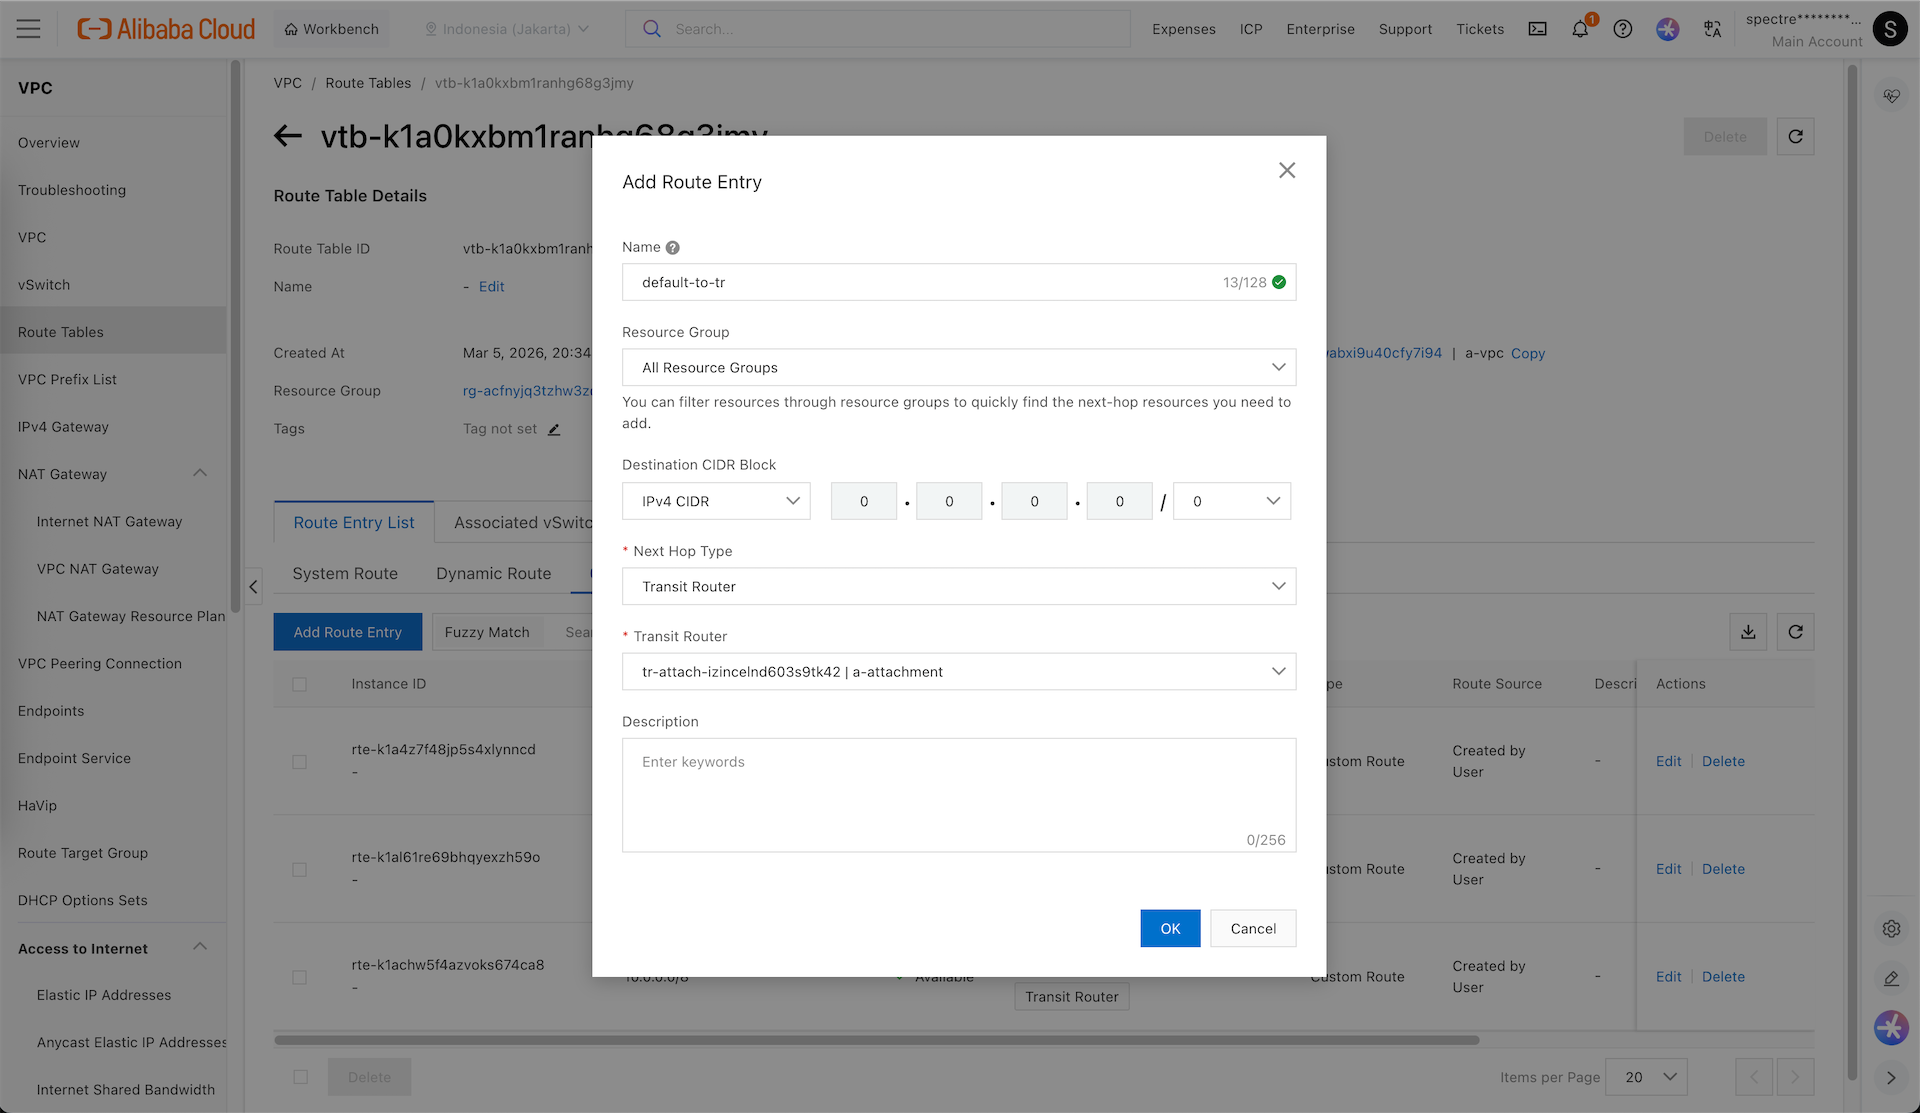
Task: Open the Next Hop Type dropdown
Action: click(x=958, y=586)
